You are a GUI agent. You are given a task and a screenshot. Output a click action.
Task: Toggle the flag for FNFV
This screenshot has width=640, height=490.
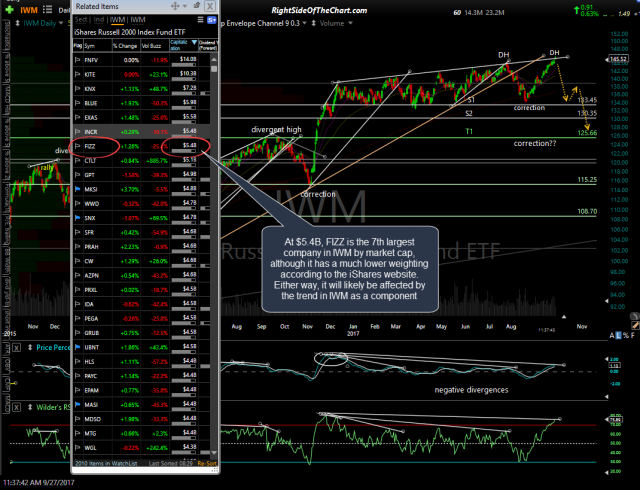pyautogui.click(x=78, y=60)
